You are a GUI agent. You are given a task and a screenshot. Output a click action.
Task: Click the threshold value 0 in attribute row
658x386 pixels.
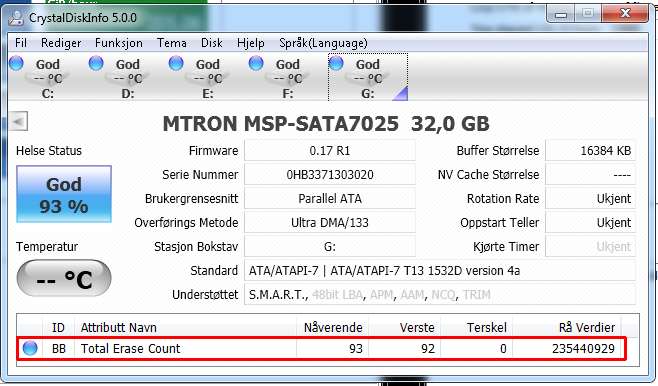click(x=503, y=349)
